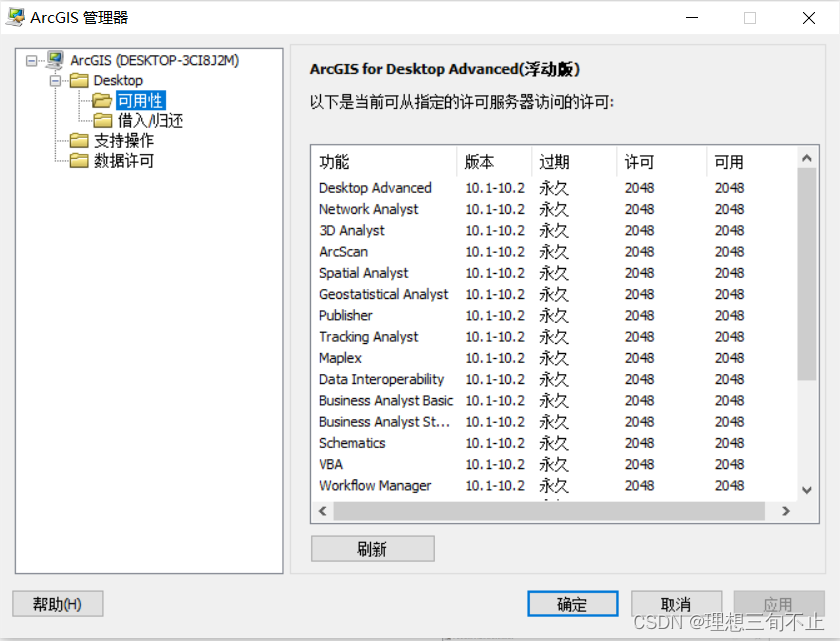Click the vertical scrollbar down arrow
The height and width of the screenshot is (641, 840).
click(807, 490)
